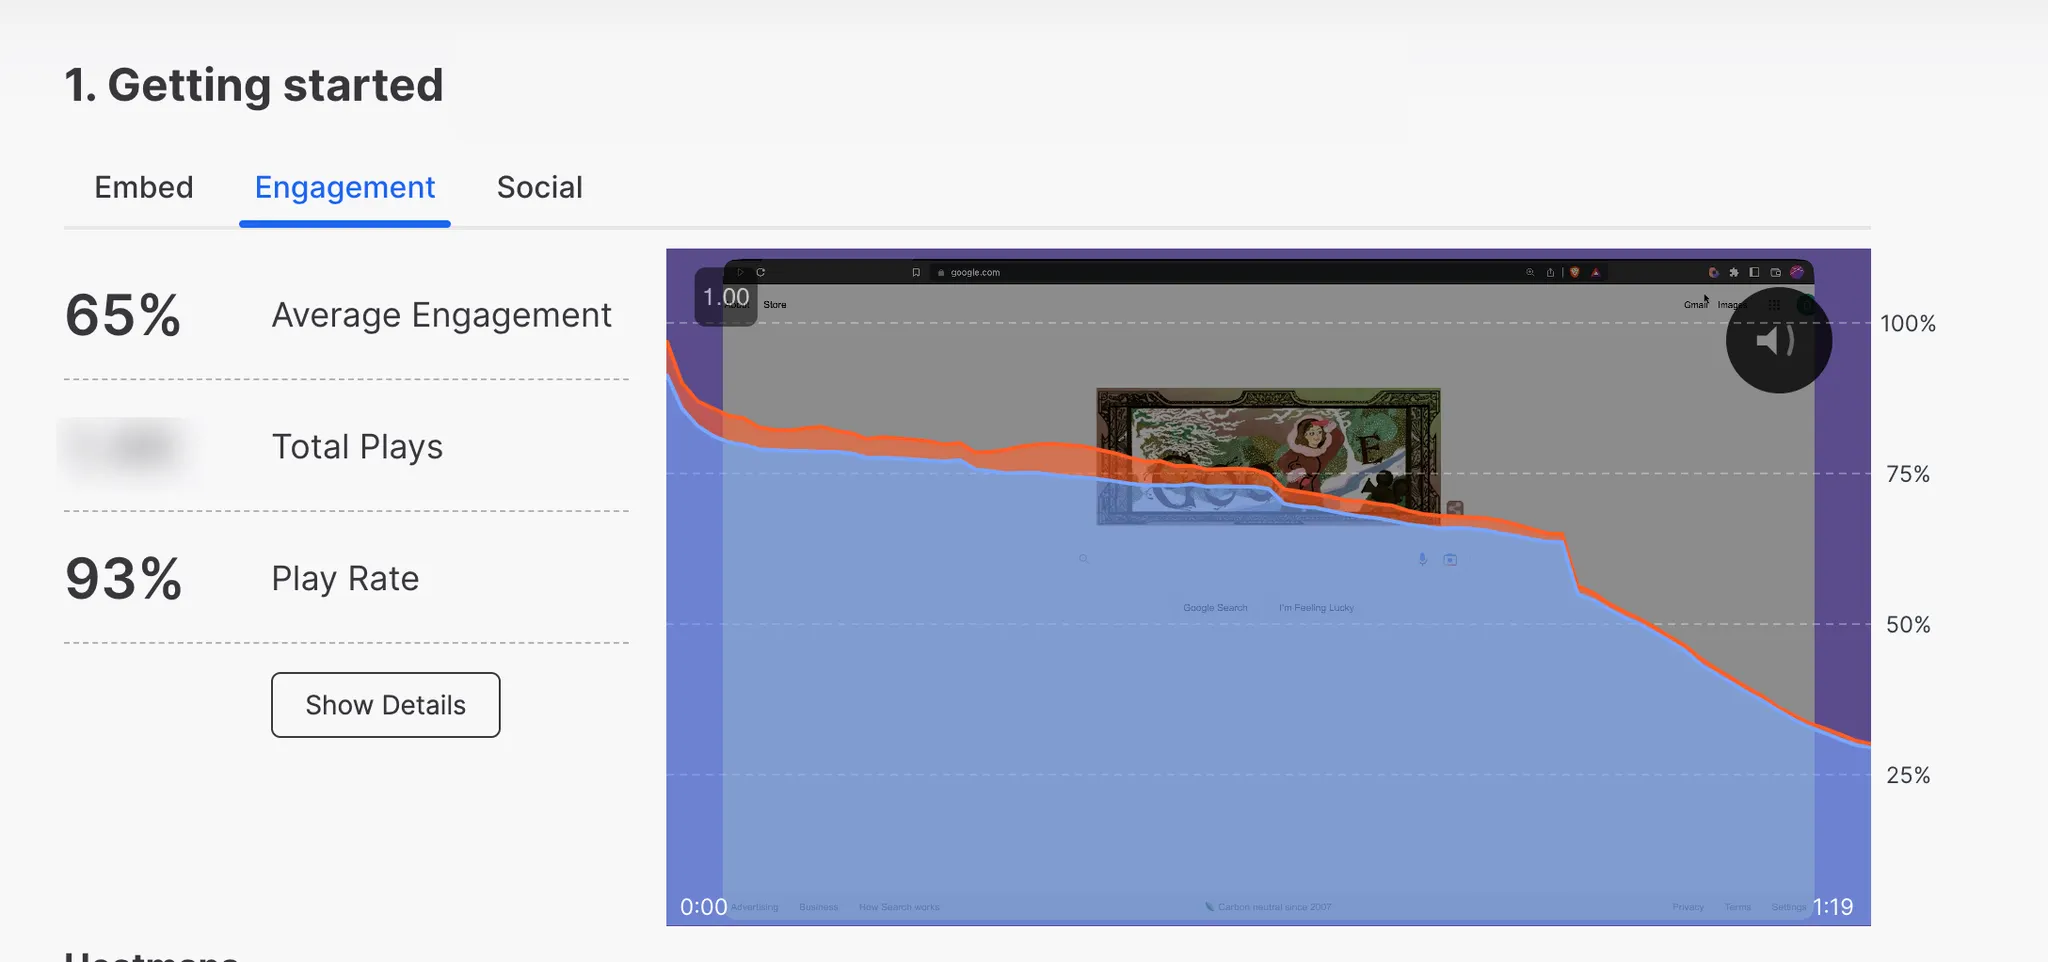Click the '1. Getting started' heading
The width and height of the screenshot is (2048, 962).
254,85
